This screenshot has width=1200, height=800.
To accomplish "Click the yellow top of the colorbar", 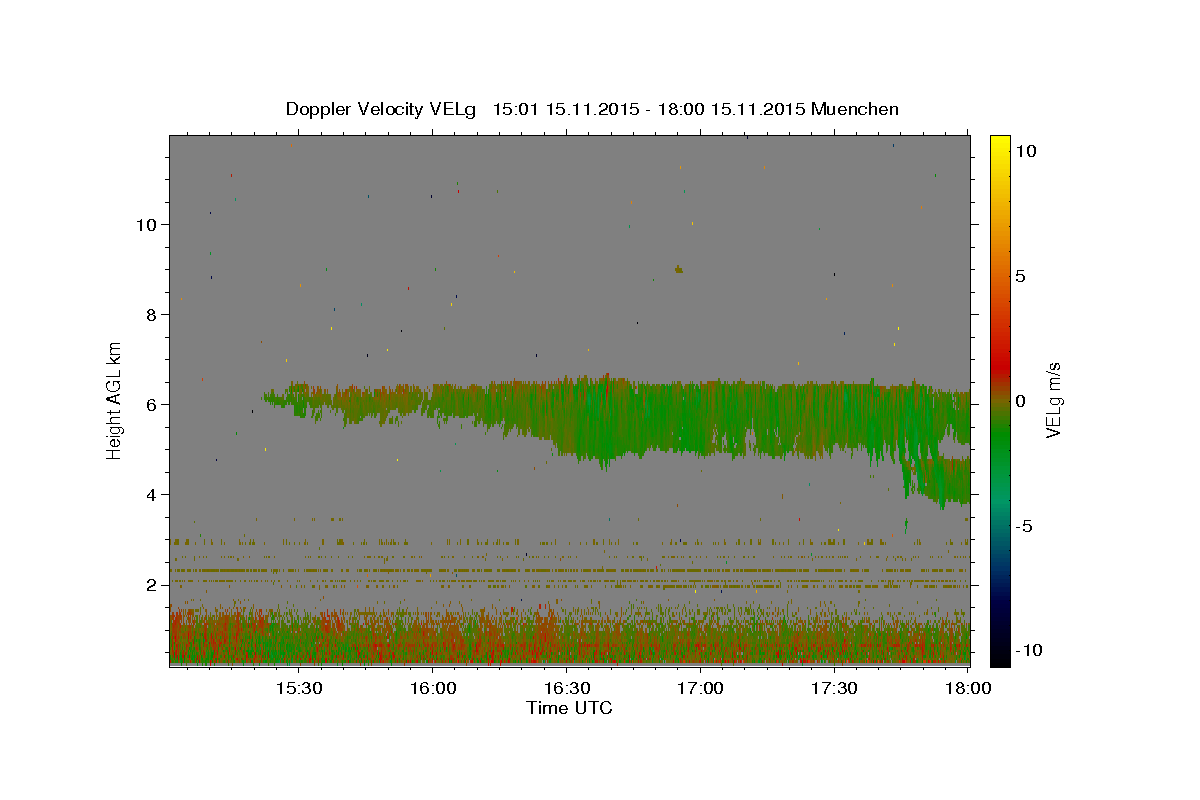I will point(999,145).
